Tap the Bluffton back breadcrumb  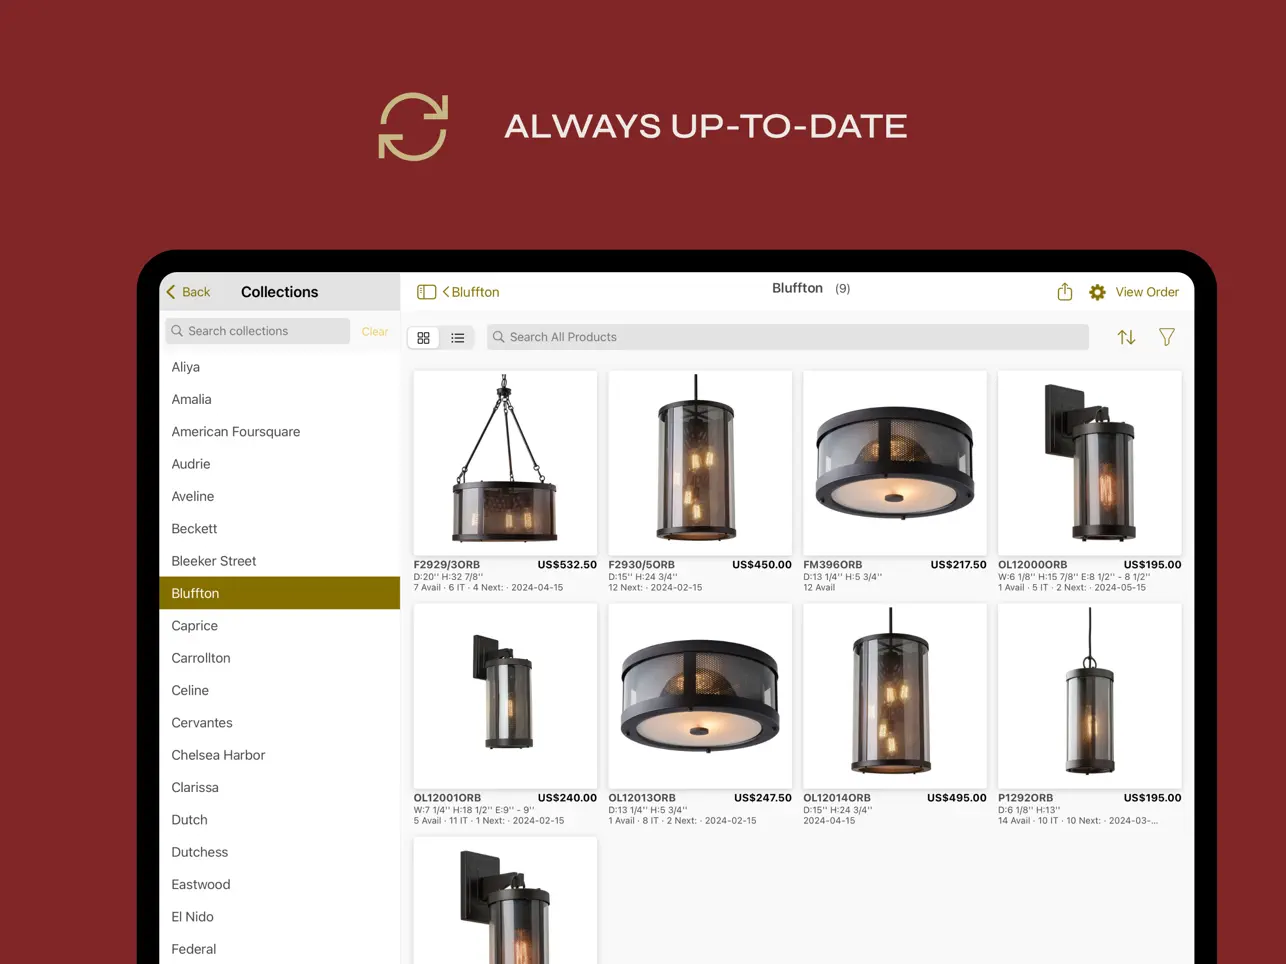coord(471,292)
